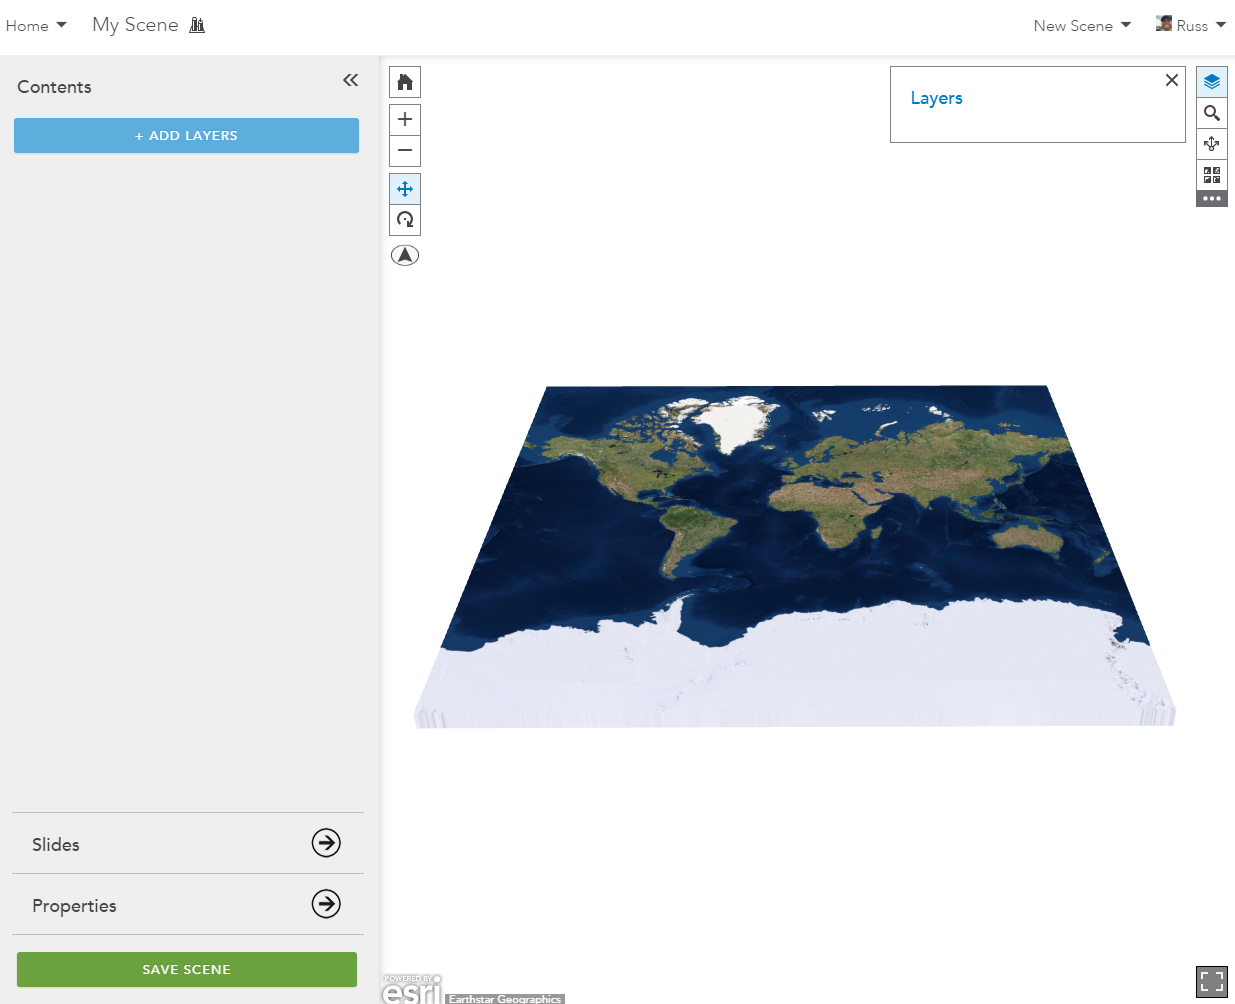1235x1004 pixels.
Task: Open the basemap gallery grid icon
Action: point(1212,175)
